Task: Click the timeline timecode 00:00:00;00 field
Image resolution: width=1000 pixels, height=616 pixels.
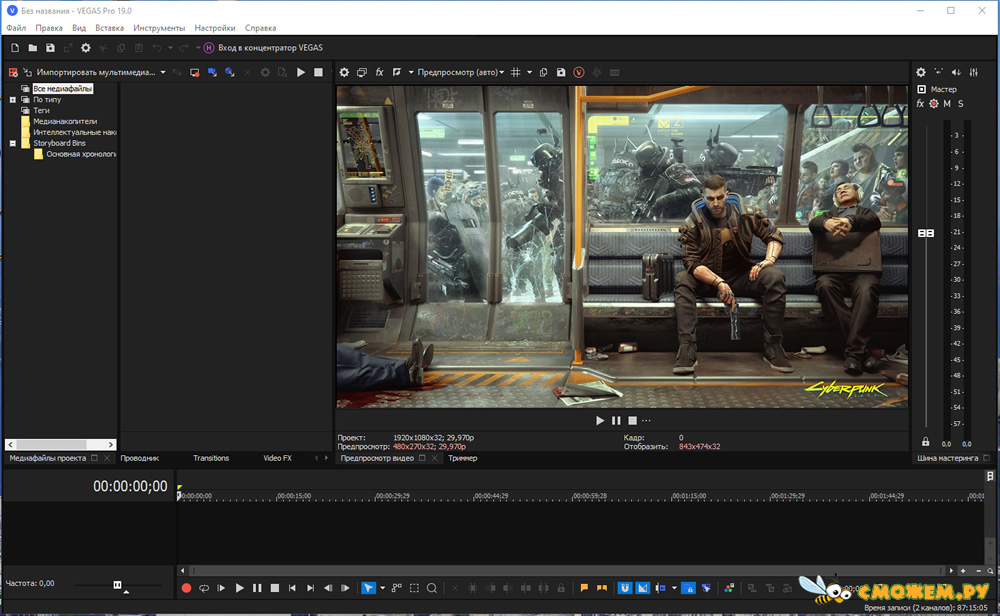Action: (130, 487)
